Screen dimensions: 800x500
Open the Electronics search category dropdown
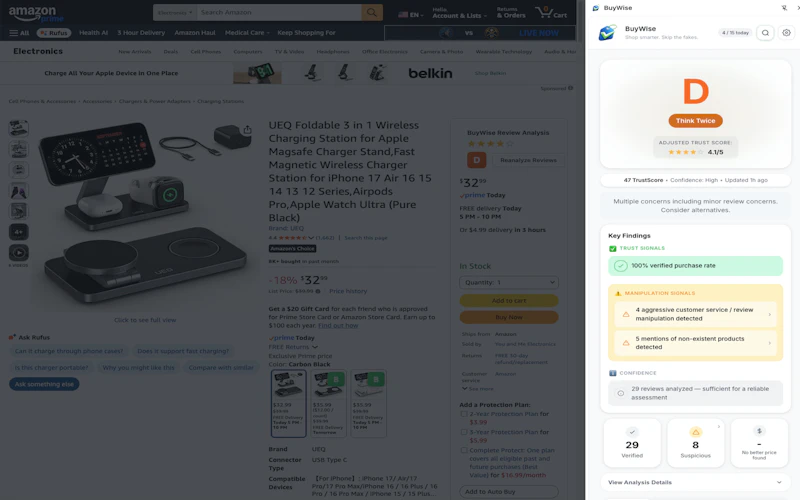tap(175, 12)
